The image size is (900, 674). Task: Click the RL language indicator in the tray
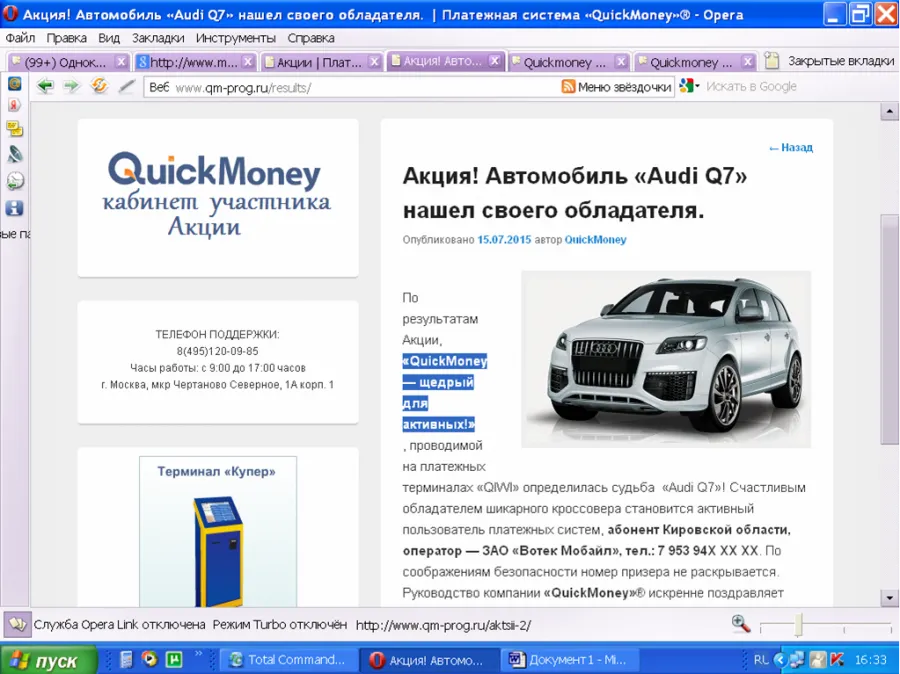(x=761, y=660)
